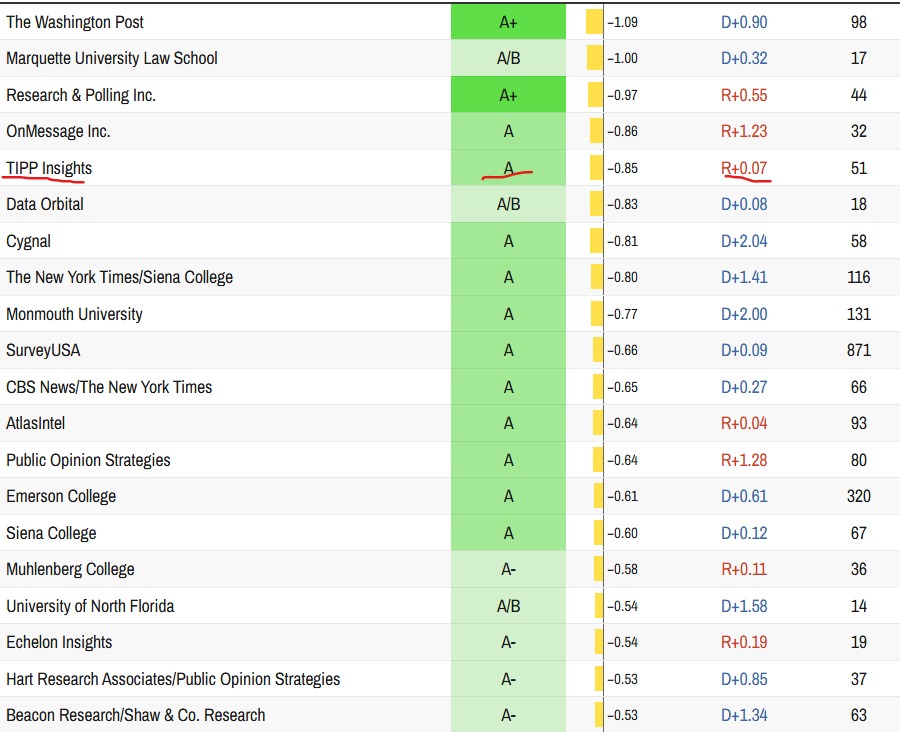
Task: Click the -0.86 score for OnMessage Inc.
Action: point(622,131)
